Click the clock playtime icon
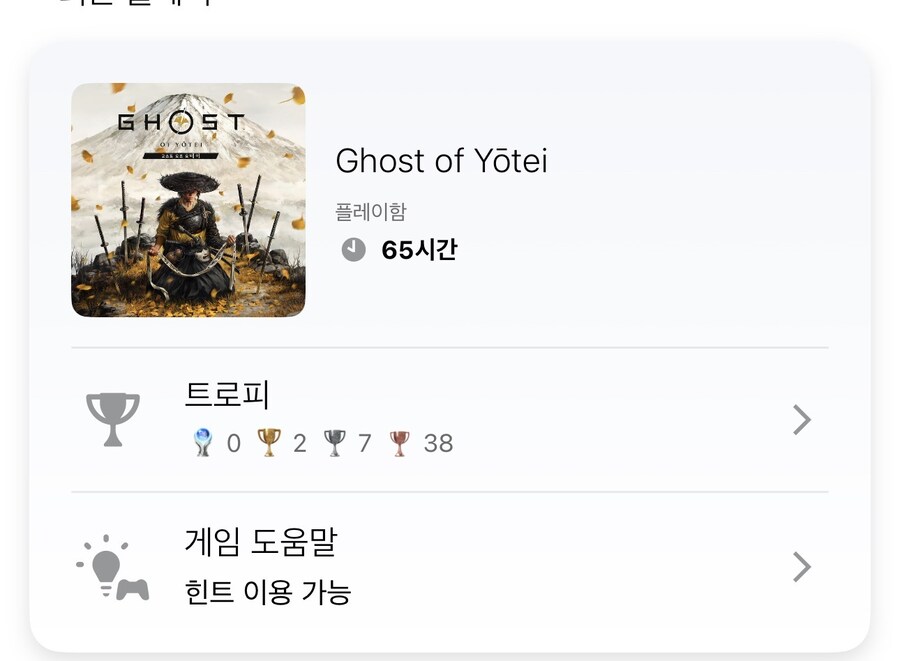The width and height of the screenshot is (900, 661). click(x=353, y=250)
